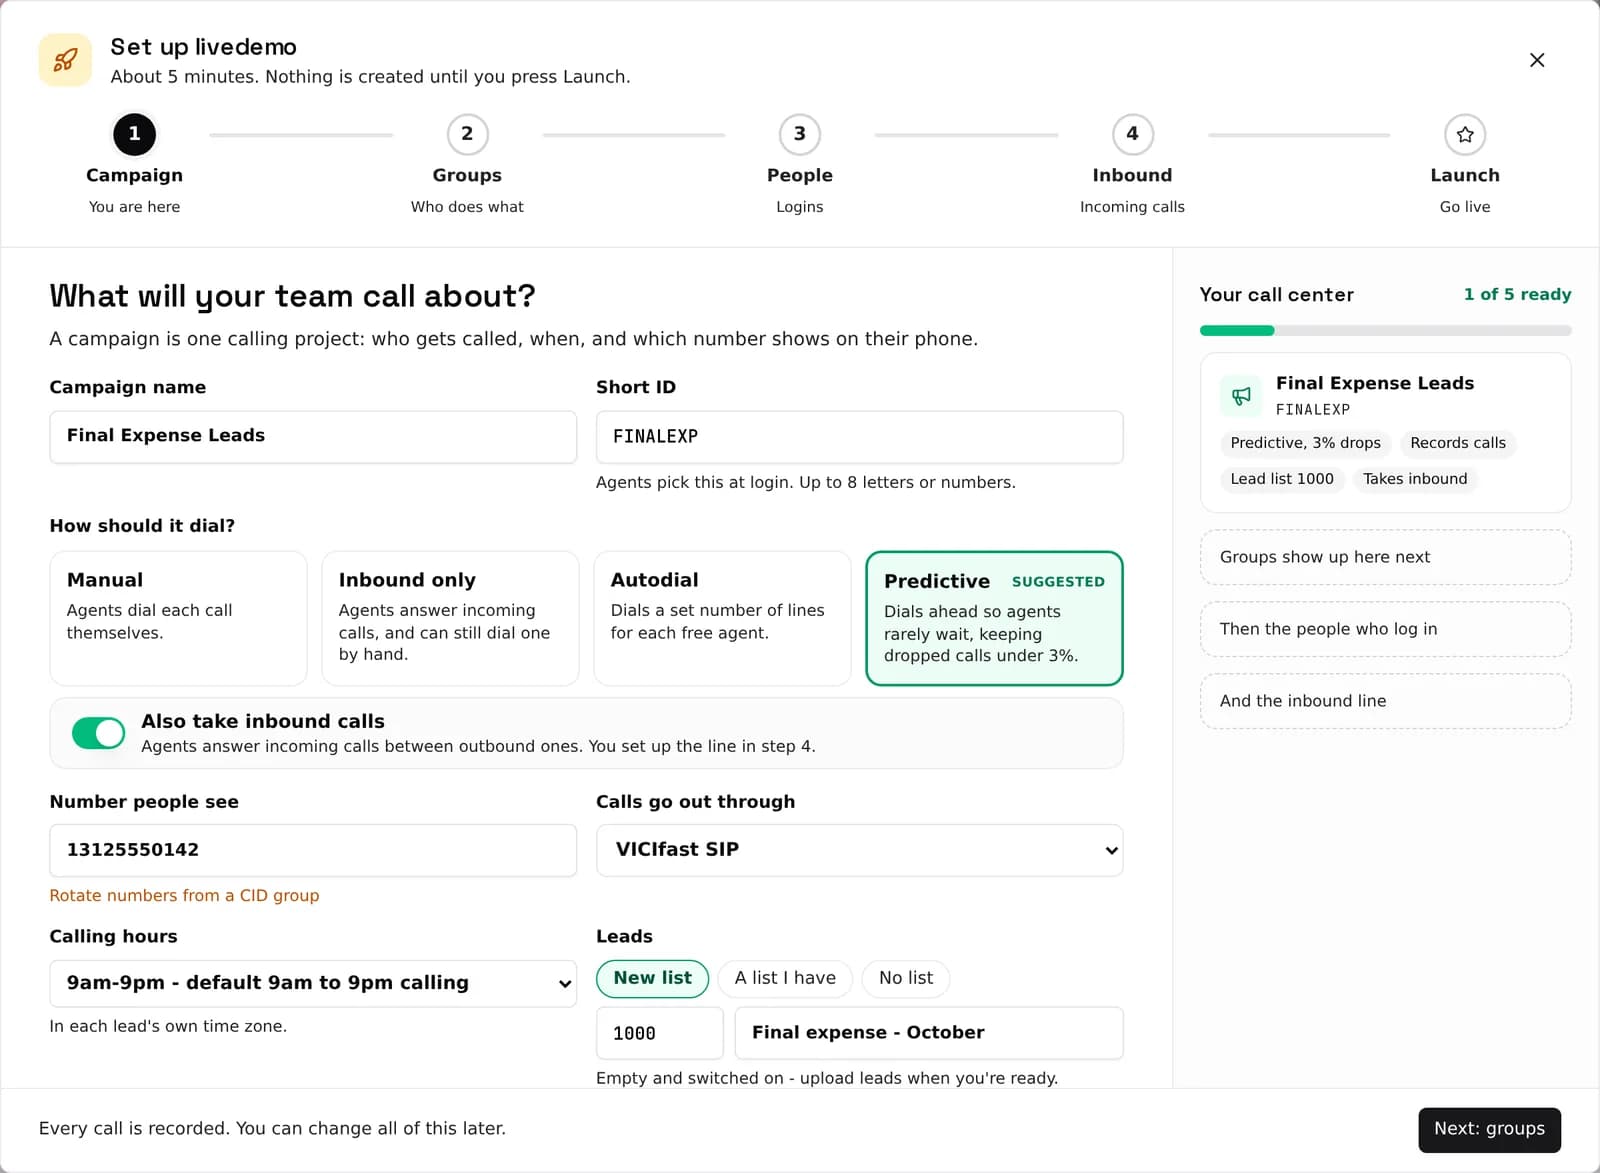Edit Number people see field
This screenshot has height=1173, width=1600.
pyautogui.click(x=313, y=850)
